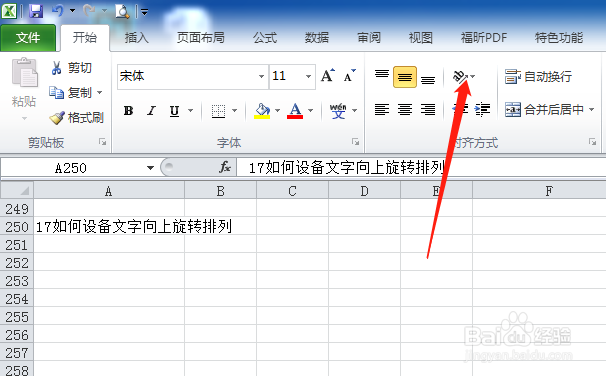Toggle Italic formatting
606x376 pixels.
(x=152, y=111)
